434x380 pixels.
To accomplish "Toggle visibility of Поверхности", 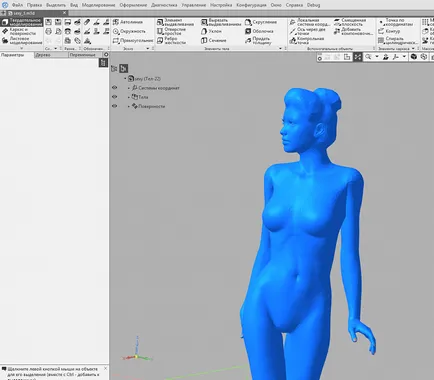I will click(x=115, y=106).
